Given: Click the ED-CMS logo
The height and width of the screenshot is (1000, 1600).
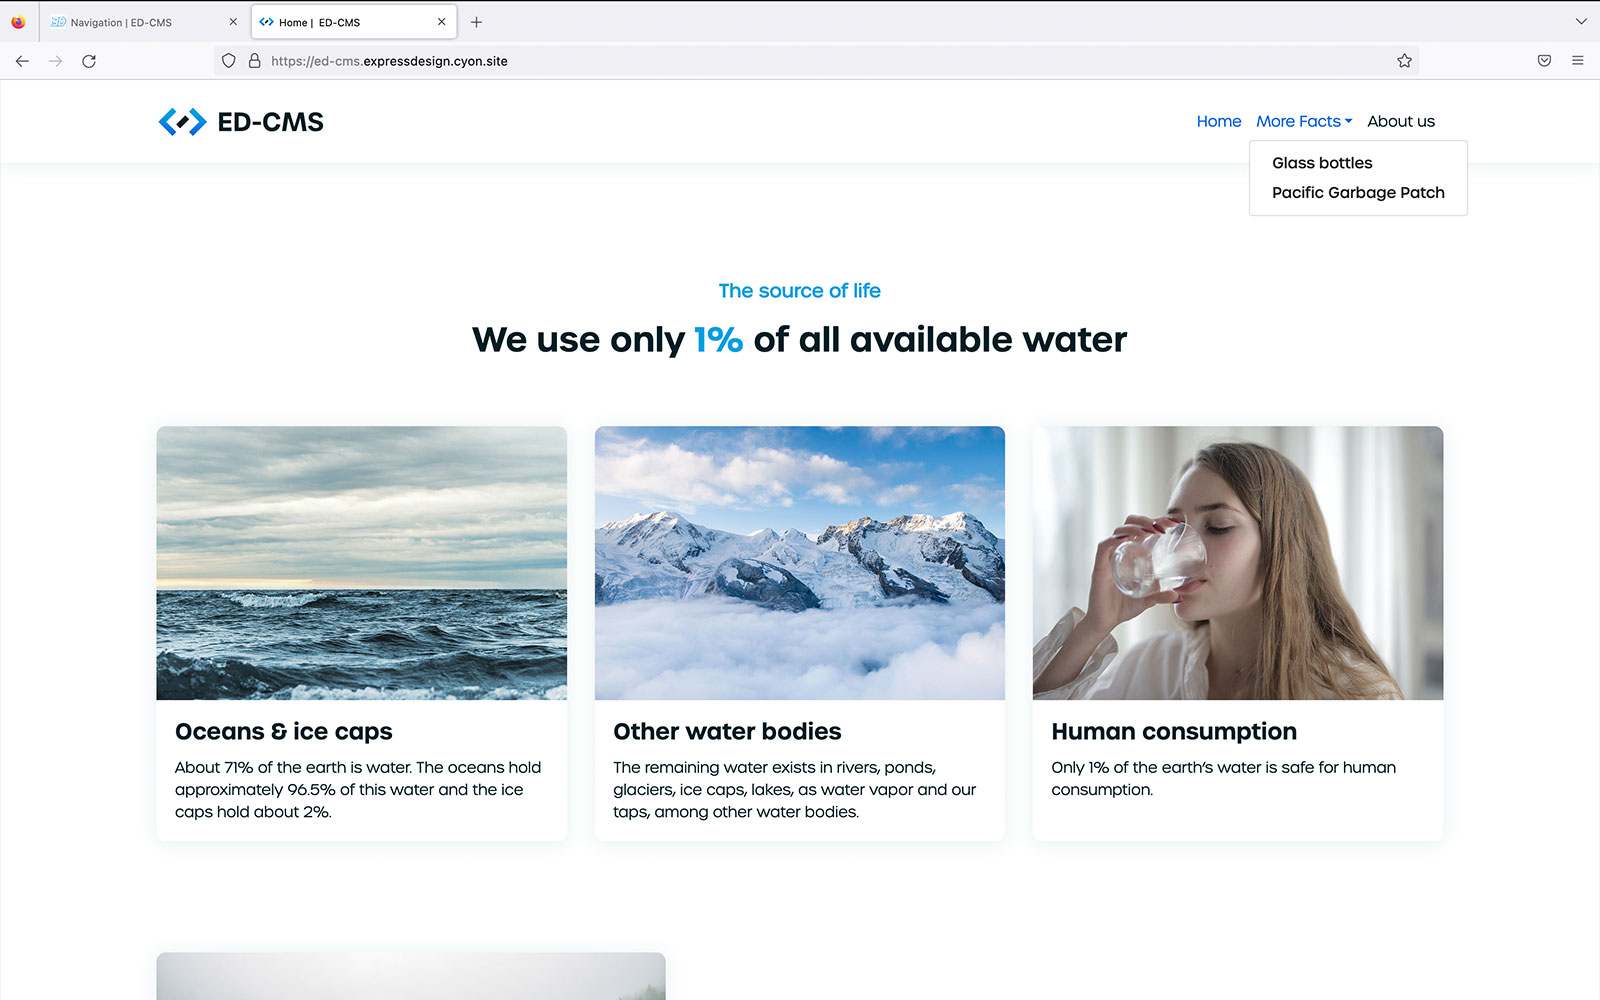Looking at the screenshot, I should pyautogui.click(x=241, y=122).
